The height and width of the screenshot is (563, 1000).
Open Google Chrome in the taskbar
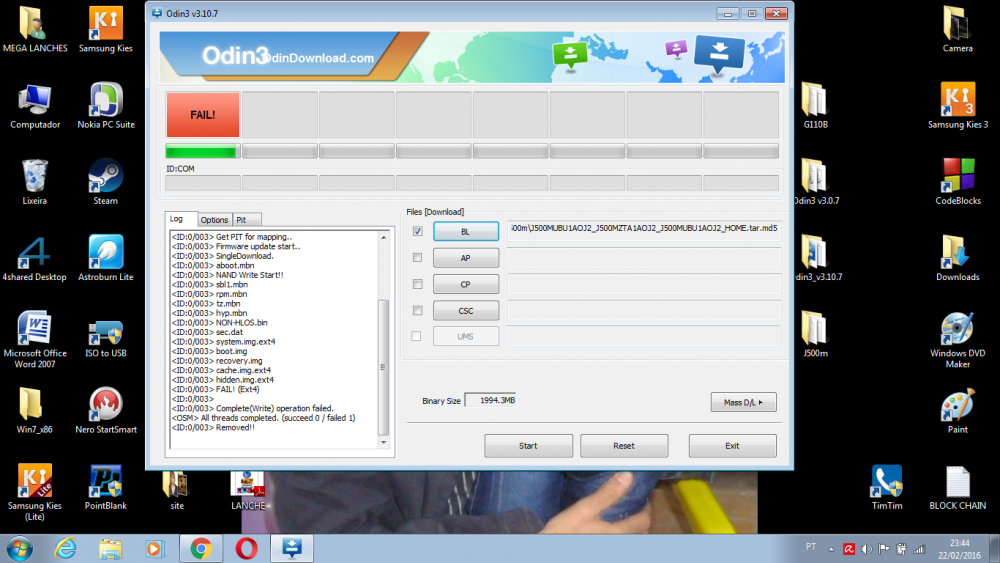point(201,548)
